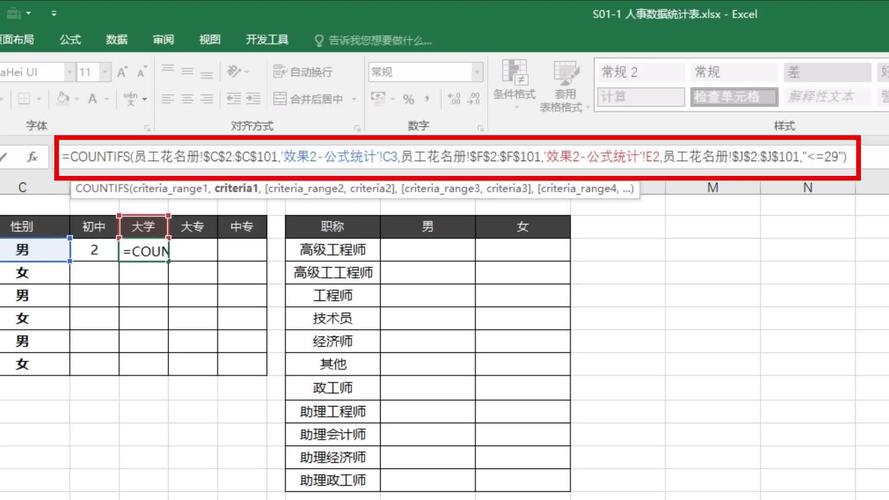Expand the number format 常规 dropdown
Image resolution: width=889 pixels, height=500 pixels.
tap(477, 72)
